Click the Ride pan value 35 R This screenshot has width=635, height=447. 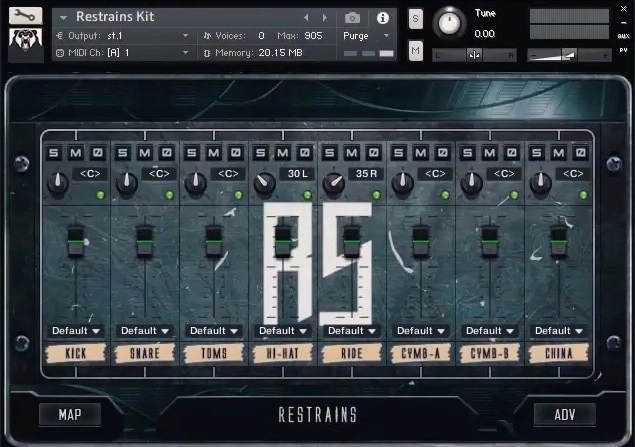[x=366, y=174]
